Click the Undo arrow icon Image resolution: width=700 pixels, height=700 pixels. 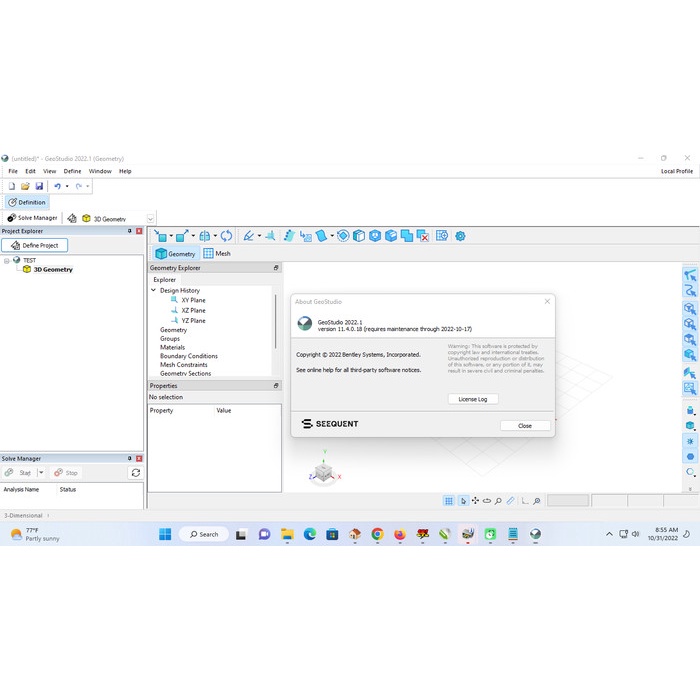tap(57, 186)
